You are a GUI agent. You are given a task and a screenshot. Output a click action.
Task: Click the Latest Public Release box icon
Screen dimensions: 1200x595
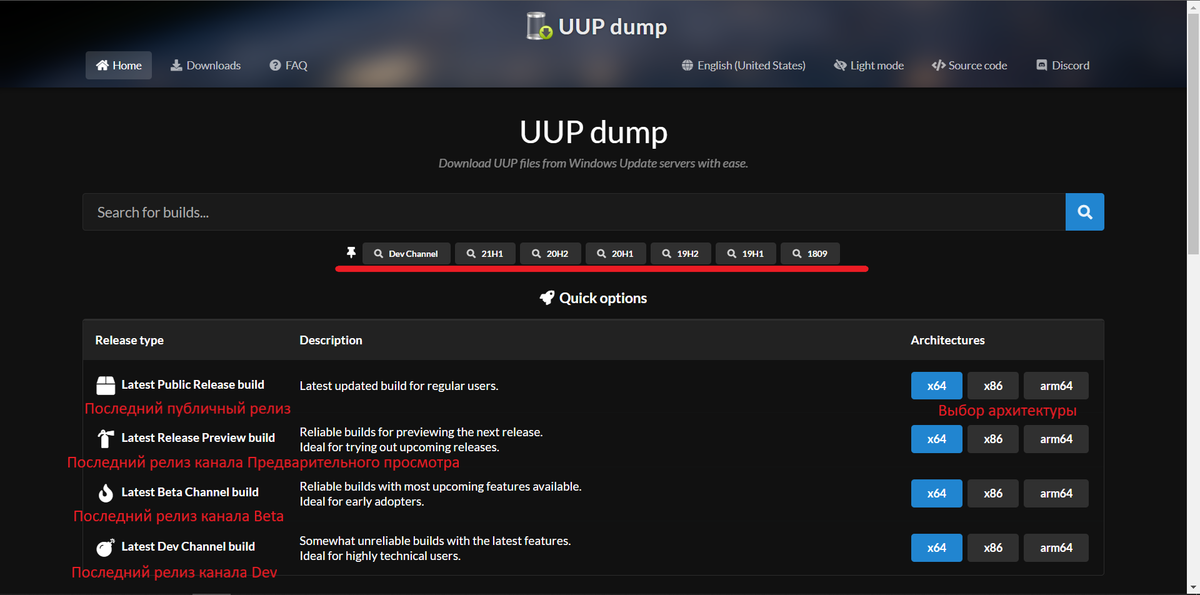106,385
